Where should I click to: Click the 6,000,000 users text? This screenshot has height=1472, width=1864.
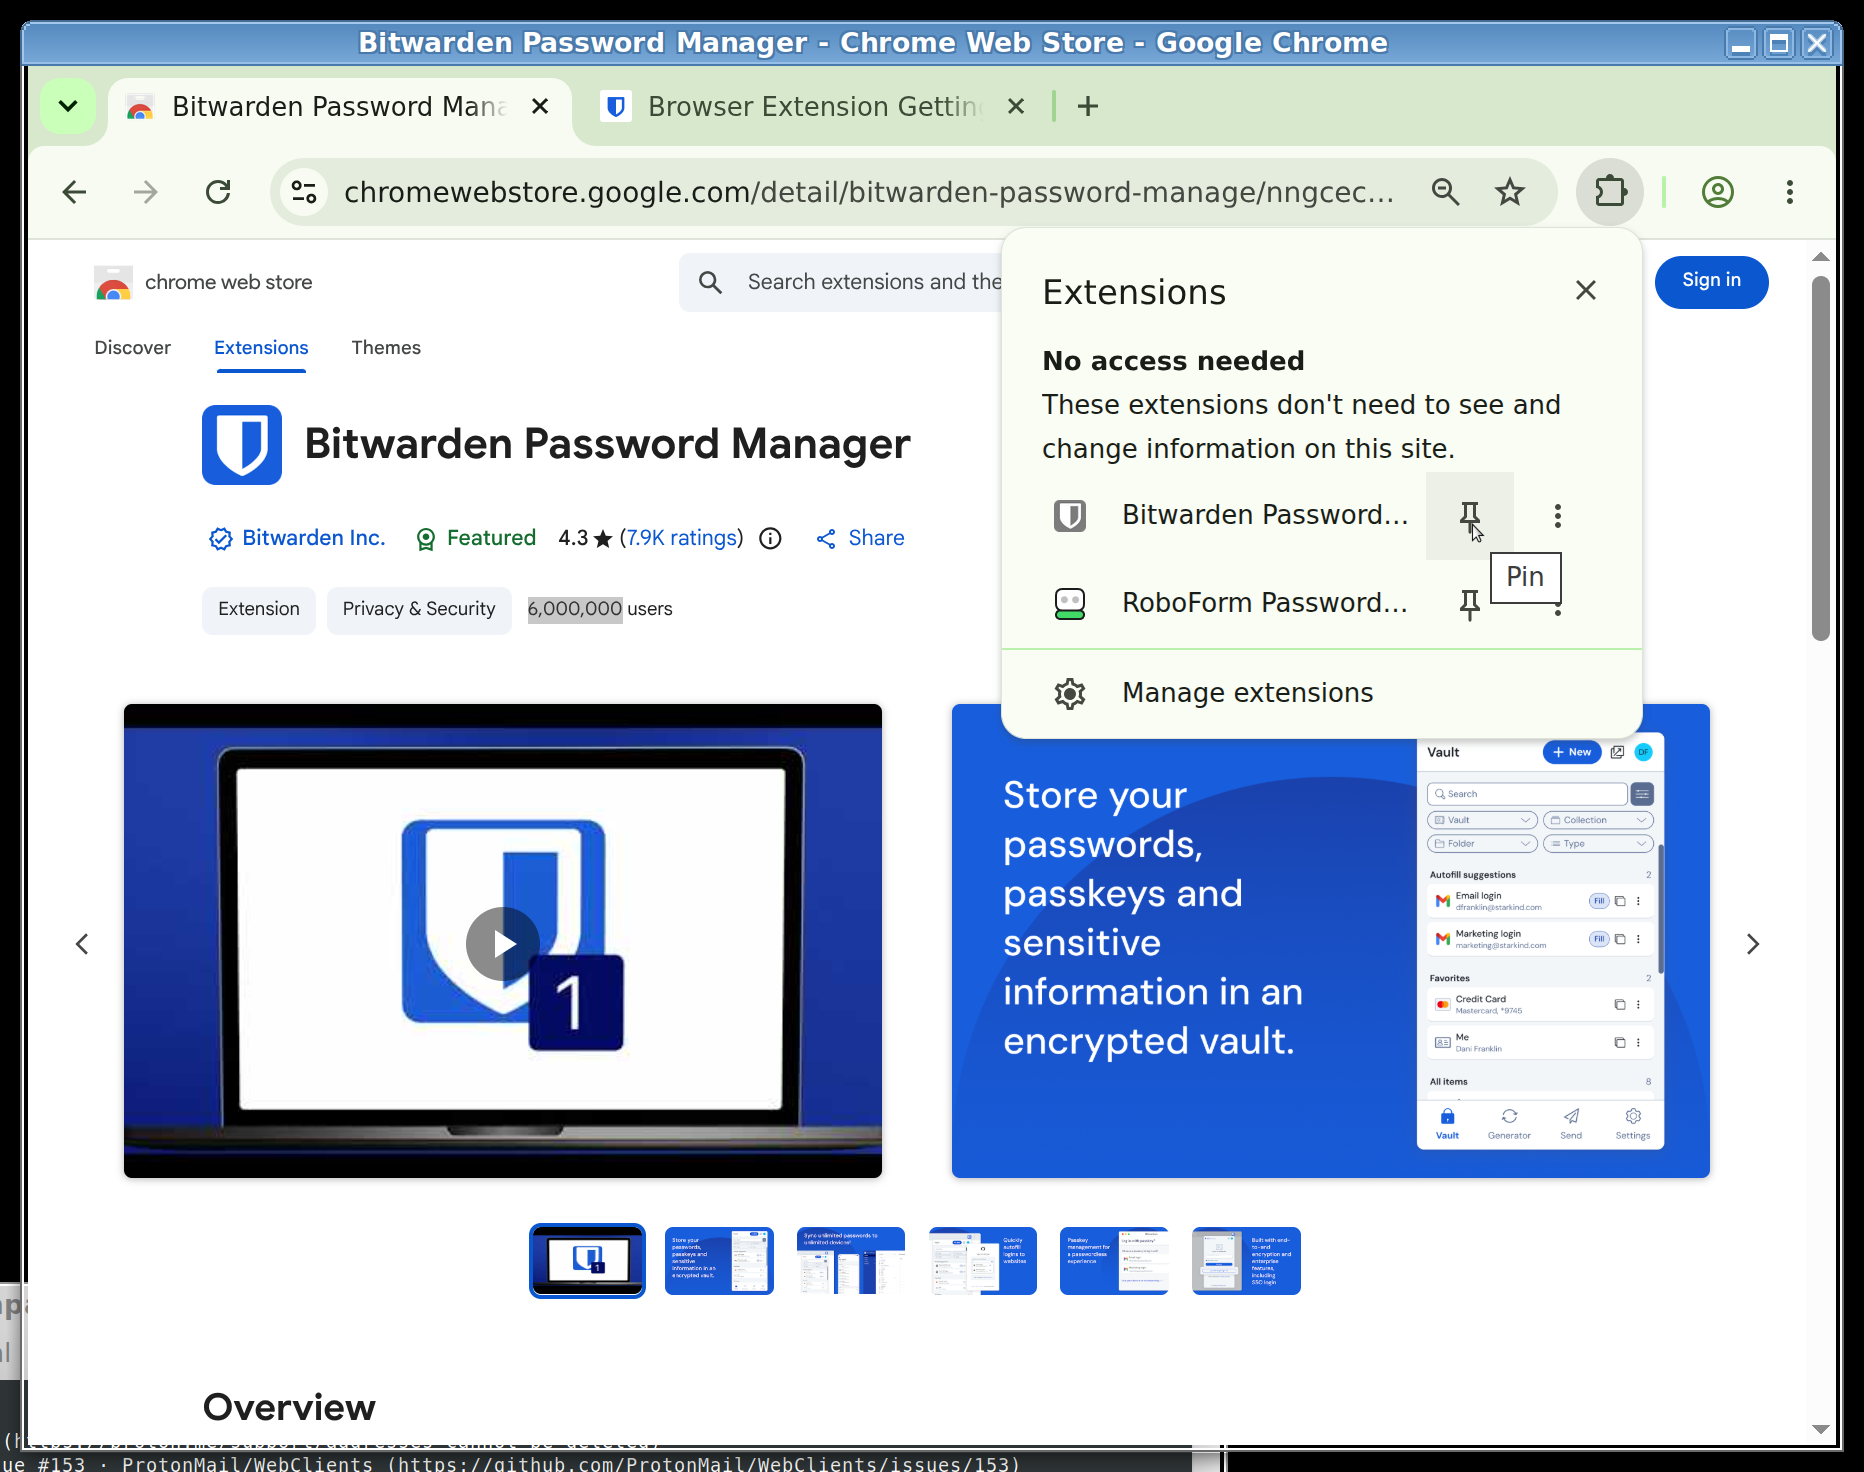[x=600, y=609]
